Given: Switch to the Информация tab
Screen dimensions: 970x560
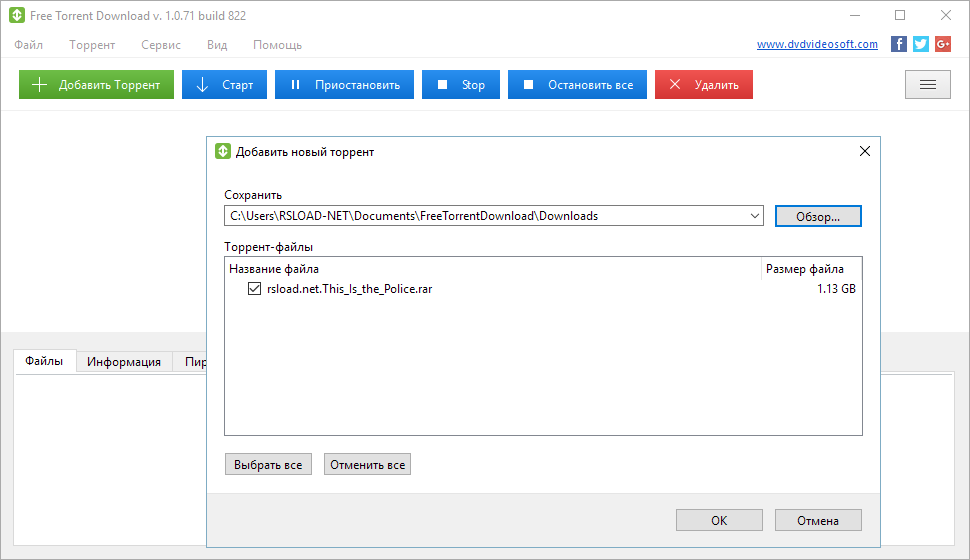Looking at the screenshot, I should pos(124,361).
